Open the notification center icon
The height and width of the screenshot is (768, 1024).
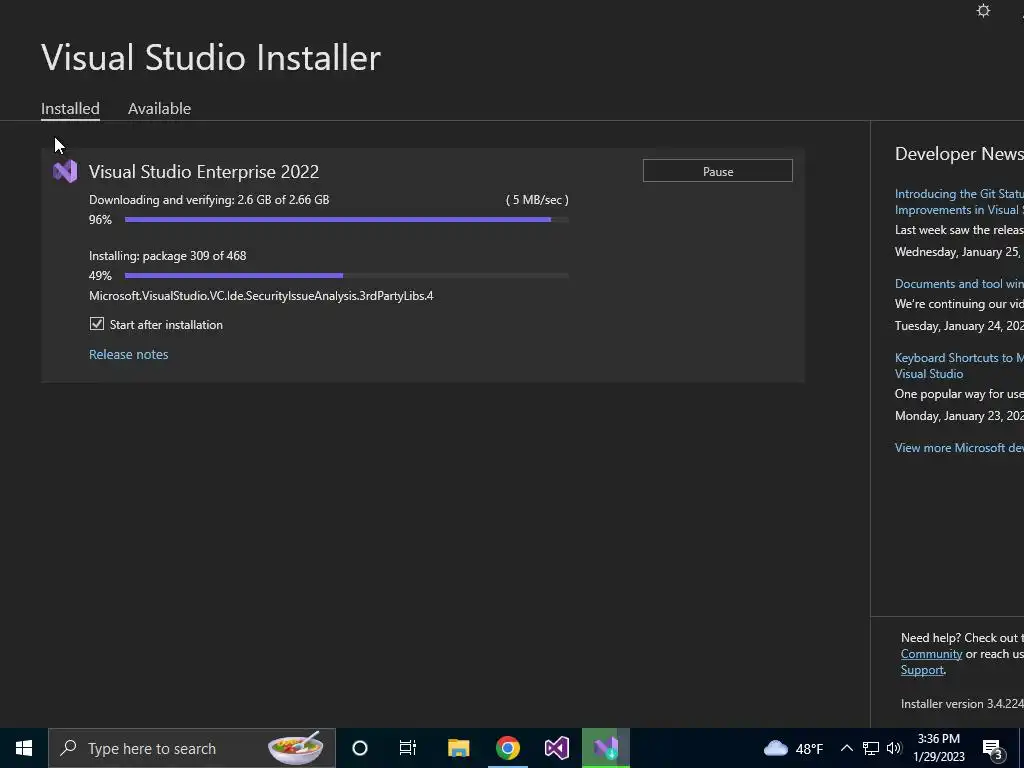[993, 750]
